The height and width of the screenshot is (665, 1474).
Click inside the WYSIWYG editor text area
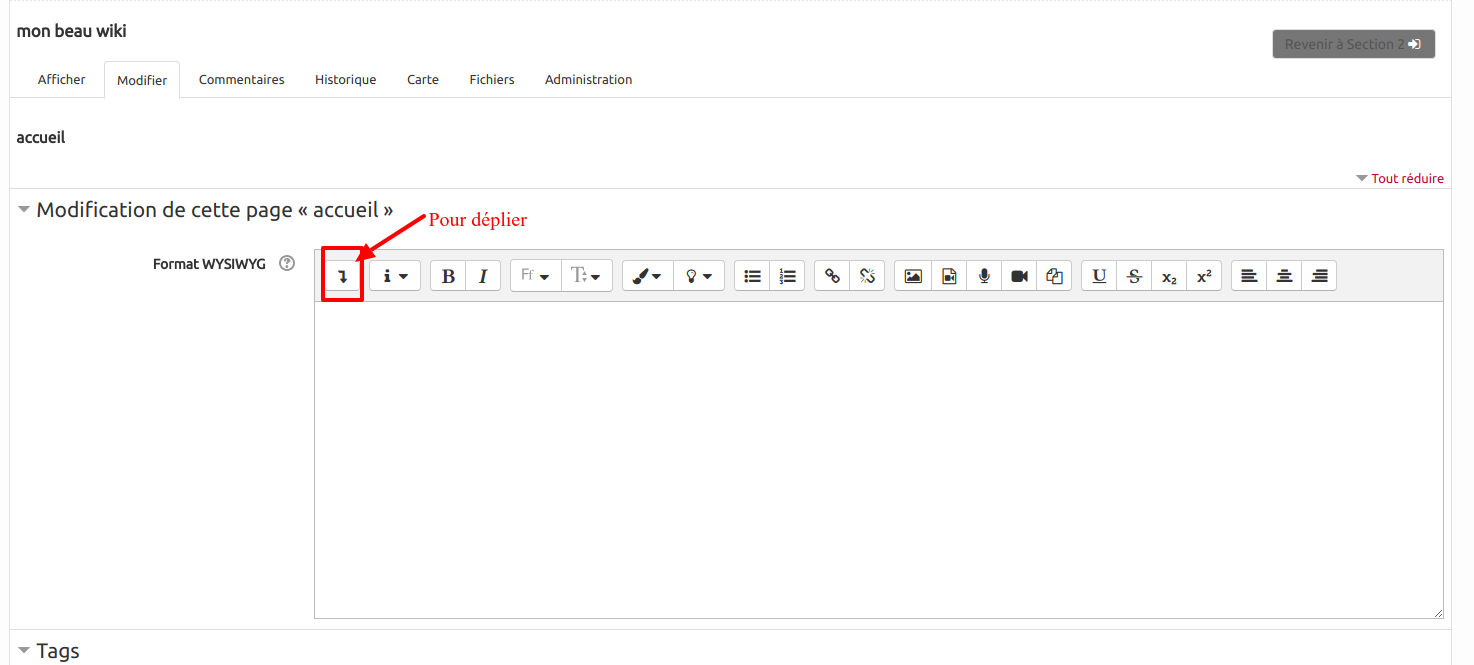[x=878, y=460]
